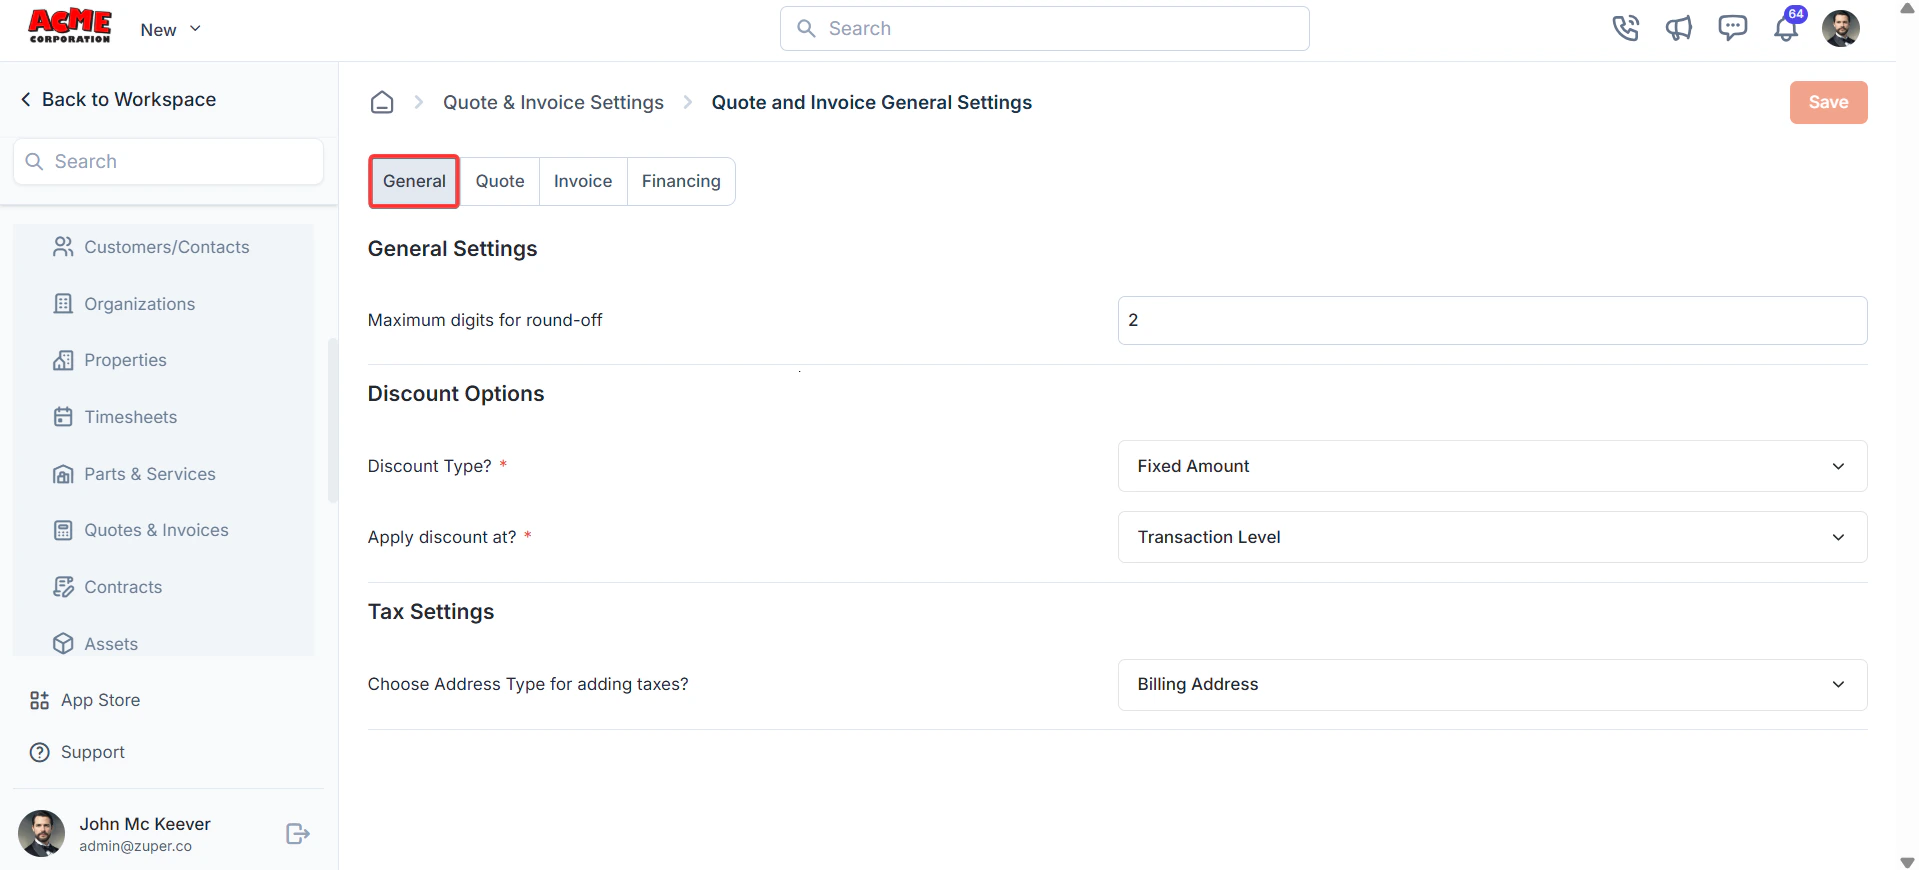Click the top global Search field
This screenshot has height=870, width=1919.
1044,28
